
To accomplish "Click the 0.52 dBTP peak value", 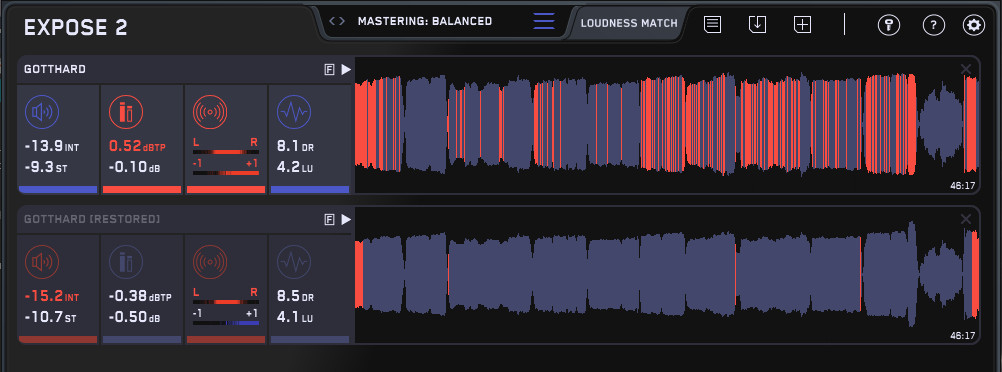I will point(137,147).
